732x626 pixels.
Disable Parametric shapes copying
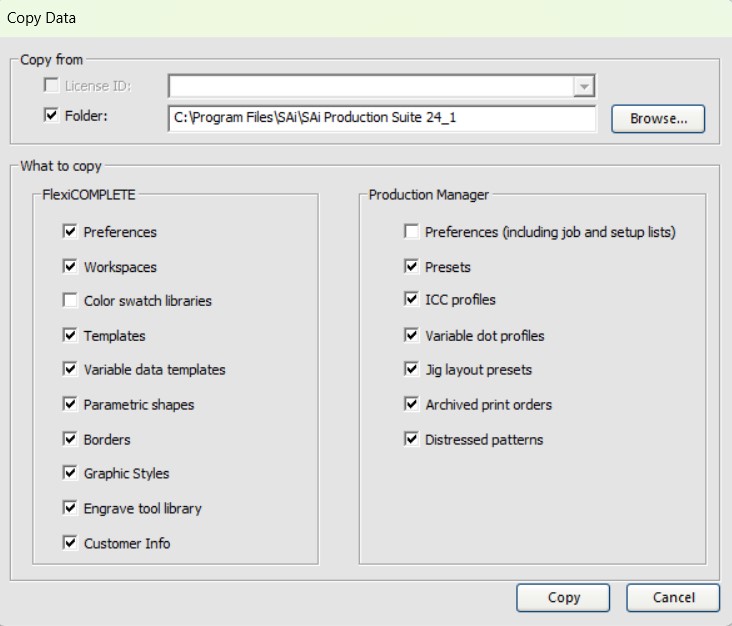tap(70, 405)
